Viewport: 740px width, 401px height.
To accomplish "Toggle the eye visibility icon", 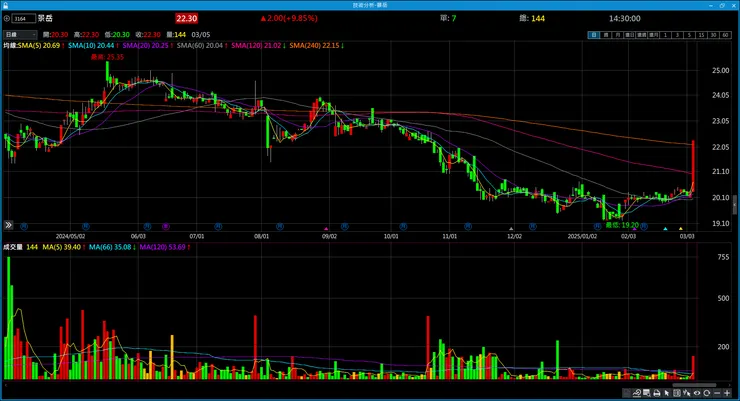I will click(697, 393).
